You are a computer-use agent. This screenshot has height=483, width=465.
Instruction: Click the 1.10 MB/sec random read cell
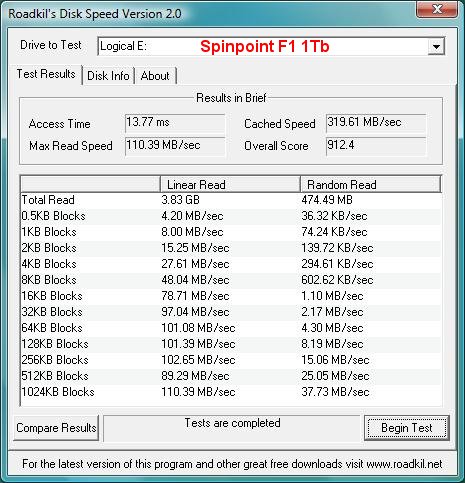pos(332,296)
